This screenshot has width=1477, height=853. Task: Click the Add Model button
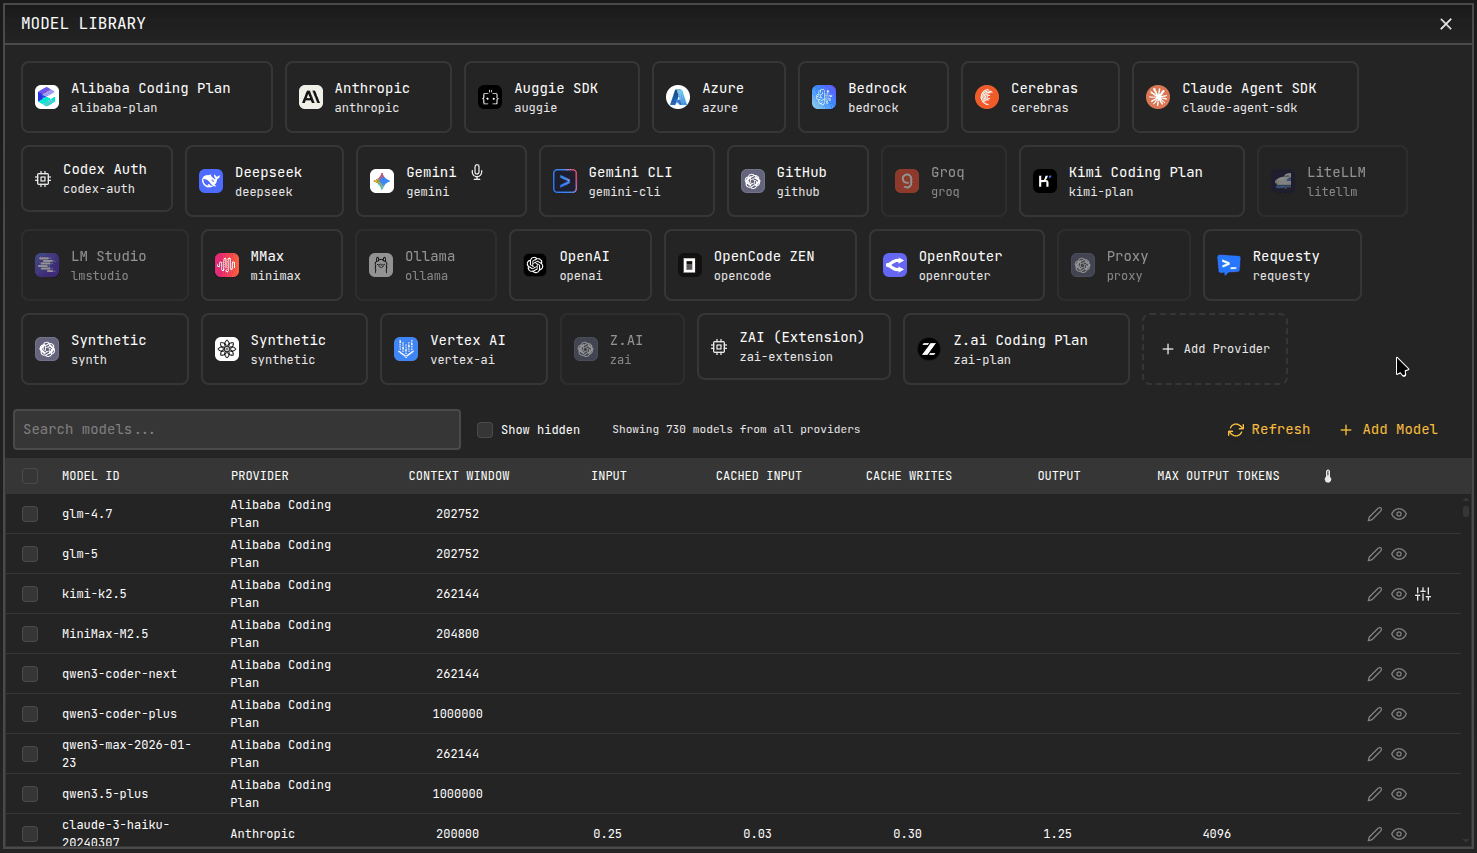1389,430
